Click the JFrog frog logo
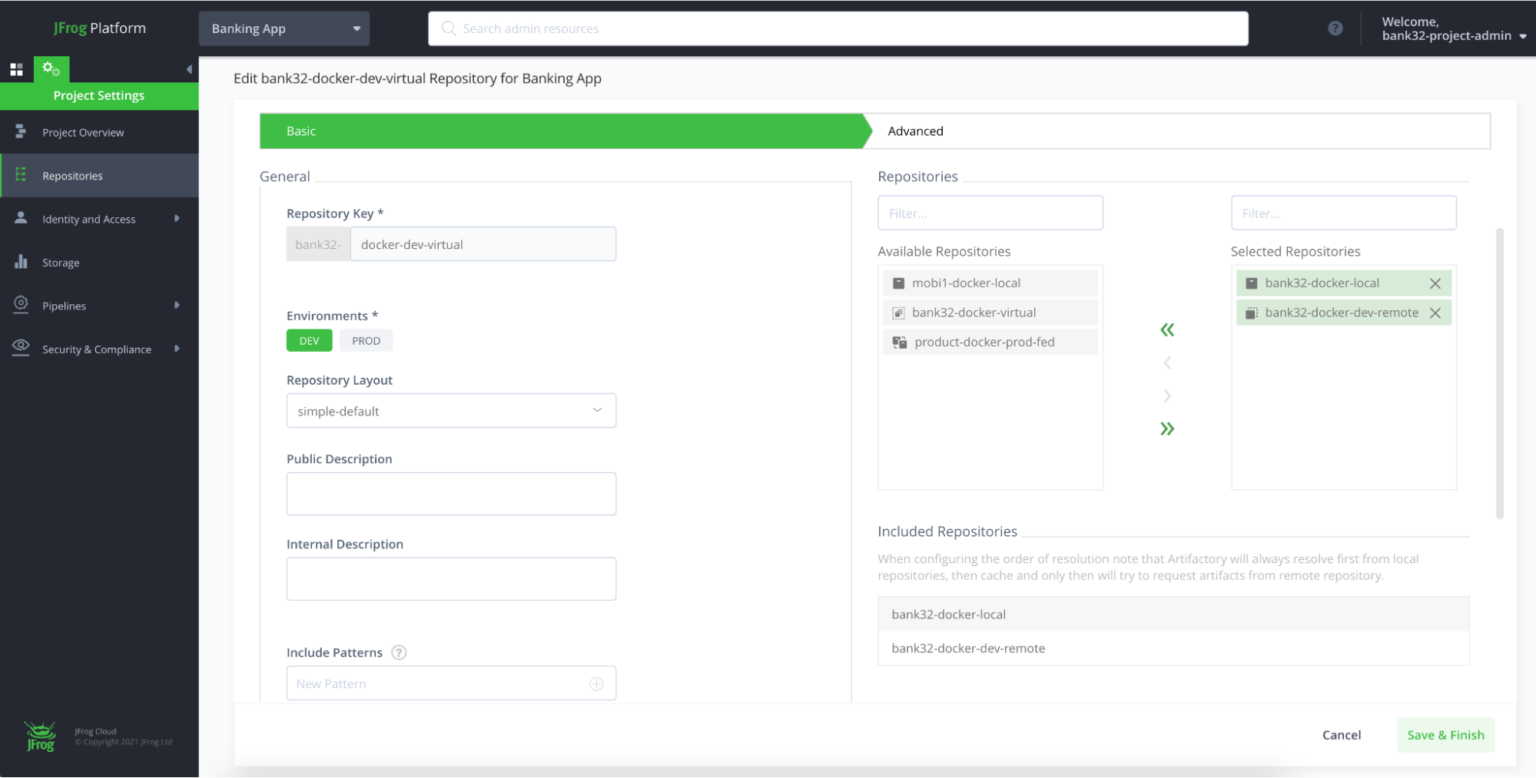Image resolution: width=1536 pixels, height=778 pixels. tap(39, 733)
